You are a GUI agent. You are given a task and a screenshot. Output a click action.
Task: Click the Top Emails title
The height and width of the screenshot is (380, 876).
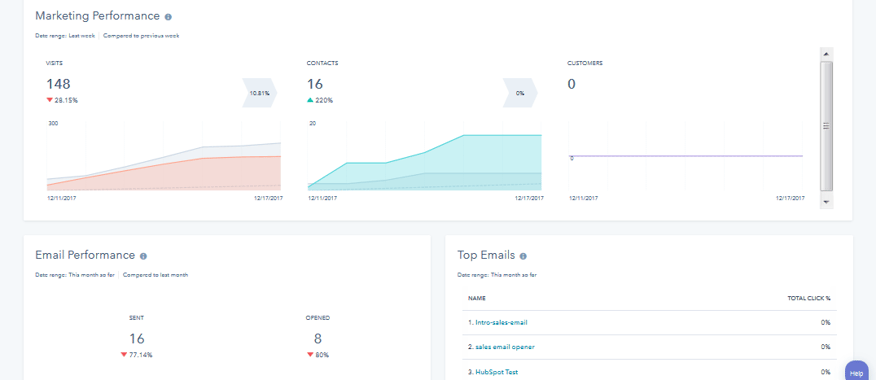(486, 255)
